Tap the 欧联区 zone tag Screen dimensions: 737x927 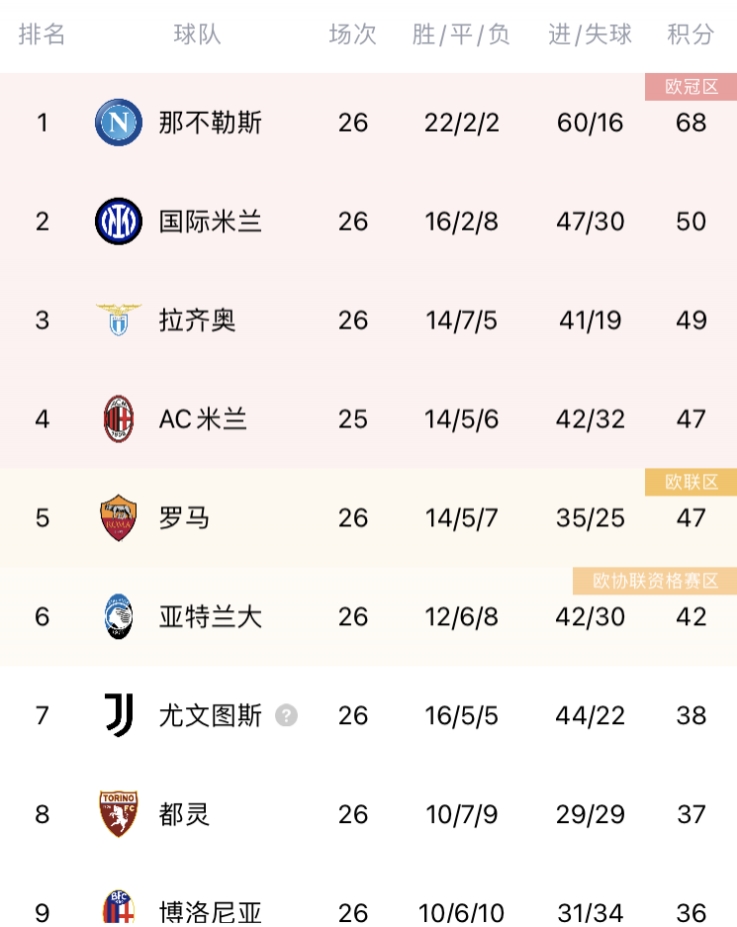[x=691, y=482]
